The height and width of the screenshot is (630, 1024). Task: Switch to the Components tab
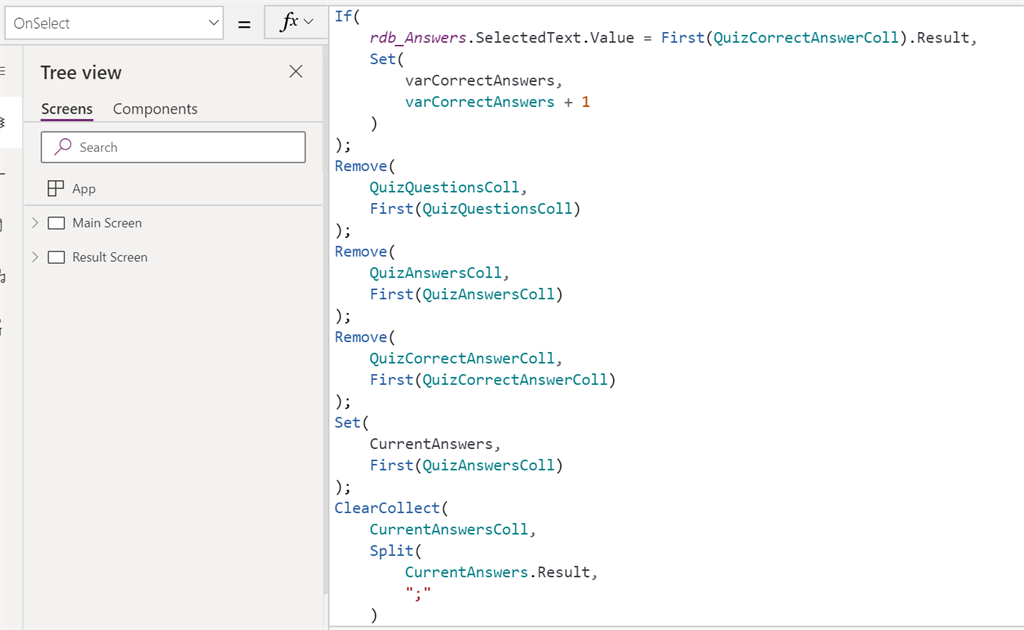tap(155, 109)
